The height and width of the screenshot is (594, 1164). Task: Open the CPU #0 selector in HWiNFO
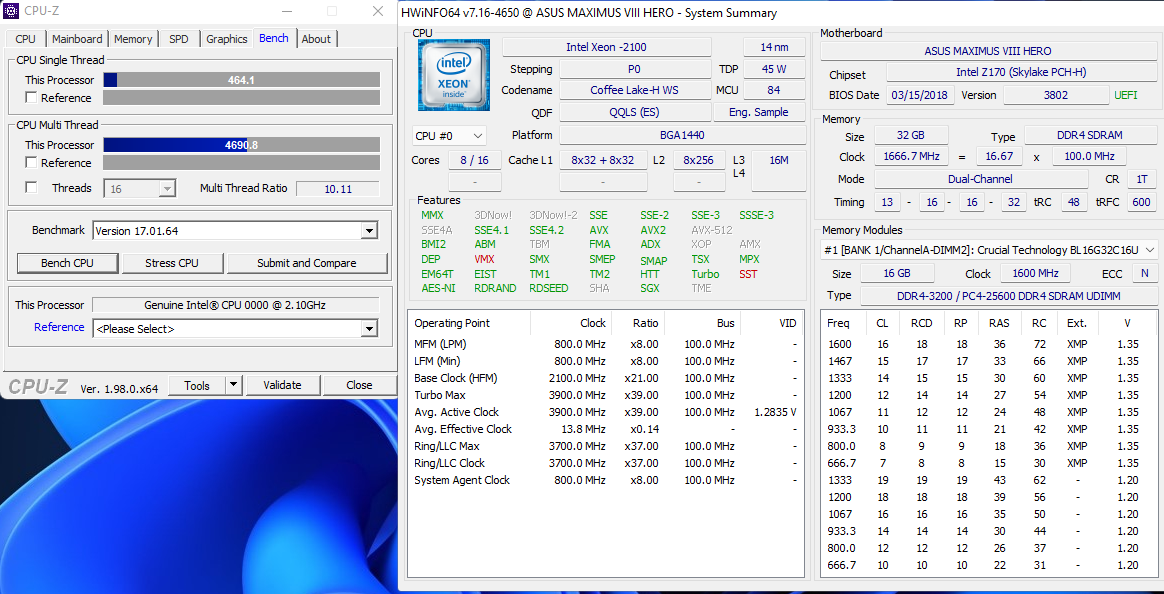[449, 136]
